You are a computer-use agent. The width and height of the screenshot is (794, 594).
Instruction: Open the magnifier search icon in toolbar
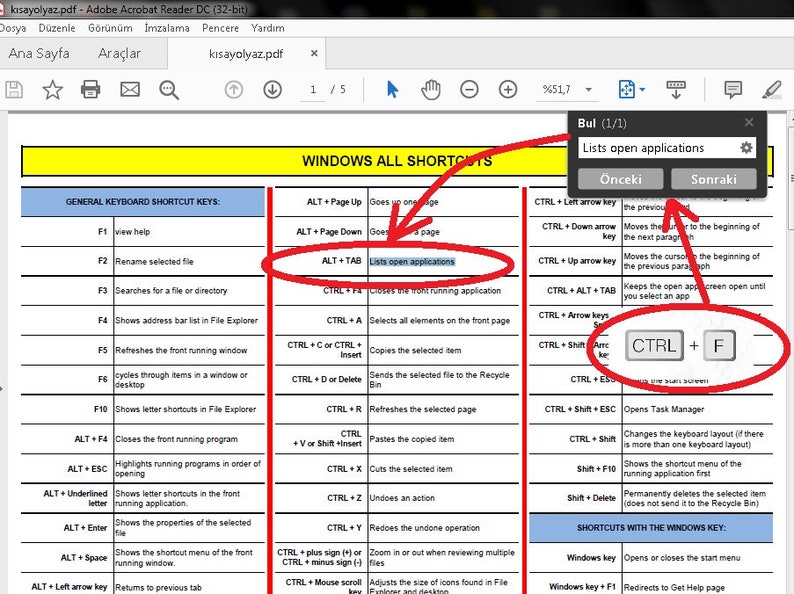click(x=169, y=90)
